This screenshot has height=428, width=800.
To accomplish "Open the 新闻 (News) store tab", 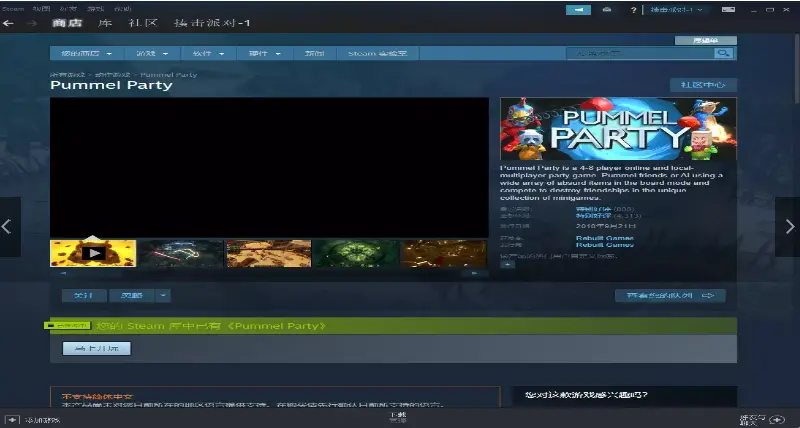I will (x=315, y=54).
